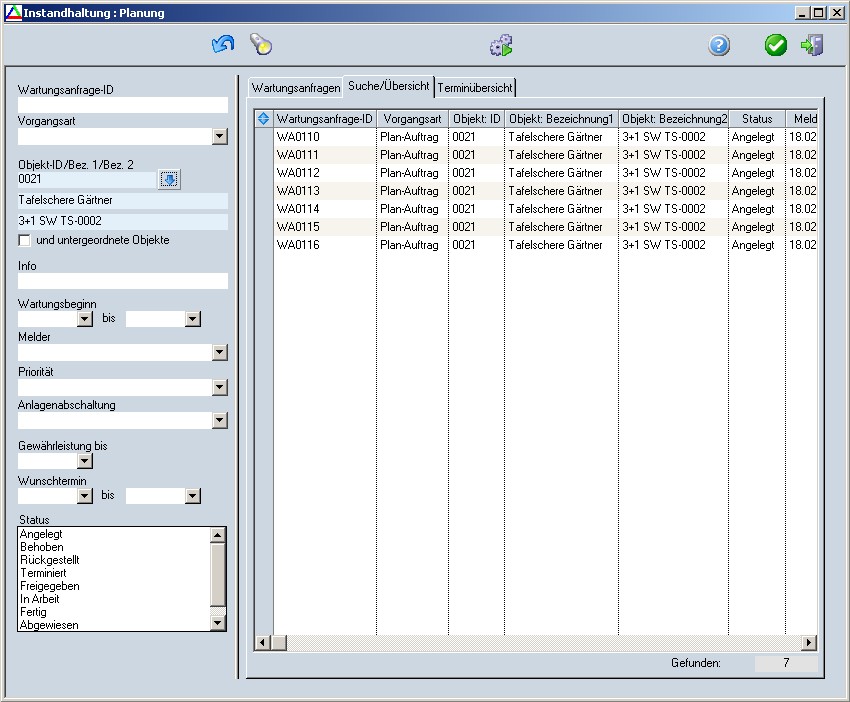Sort by the Status column header
The height and width of the screenshot is (702, 850).
756,118
